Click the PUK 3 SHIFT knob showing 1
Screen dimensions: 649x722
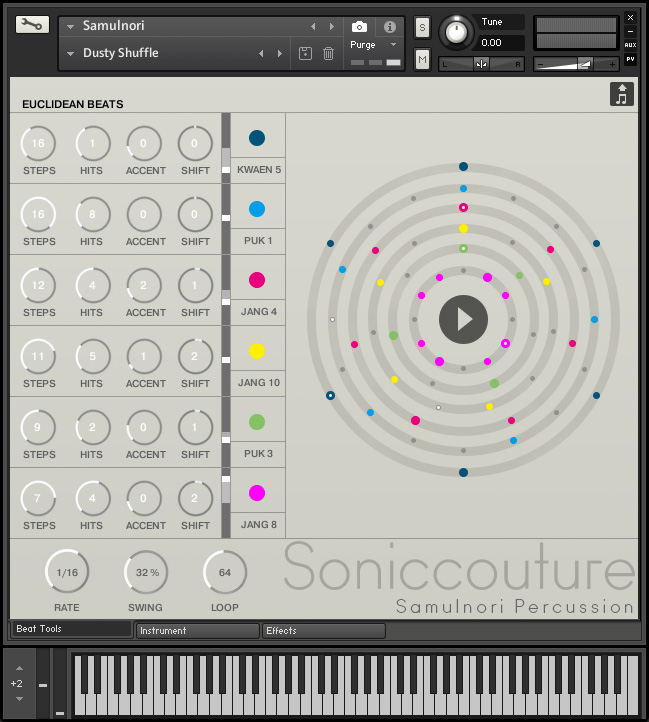pyautogui.click(x=195, y=428)
